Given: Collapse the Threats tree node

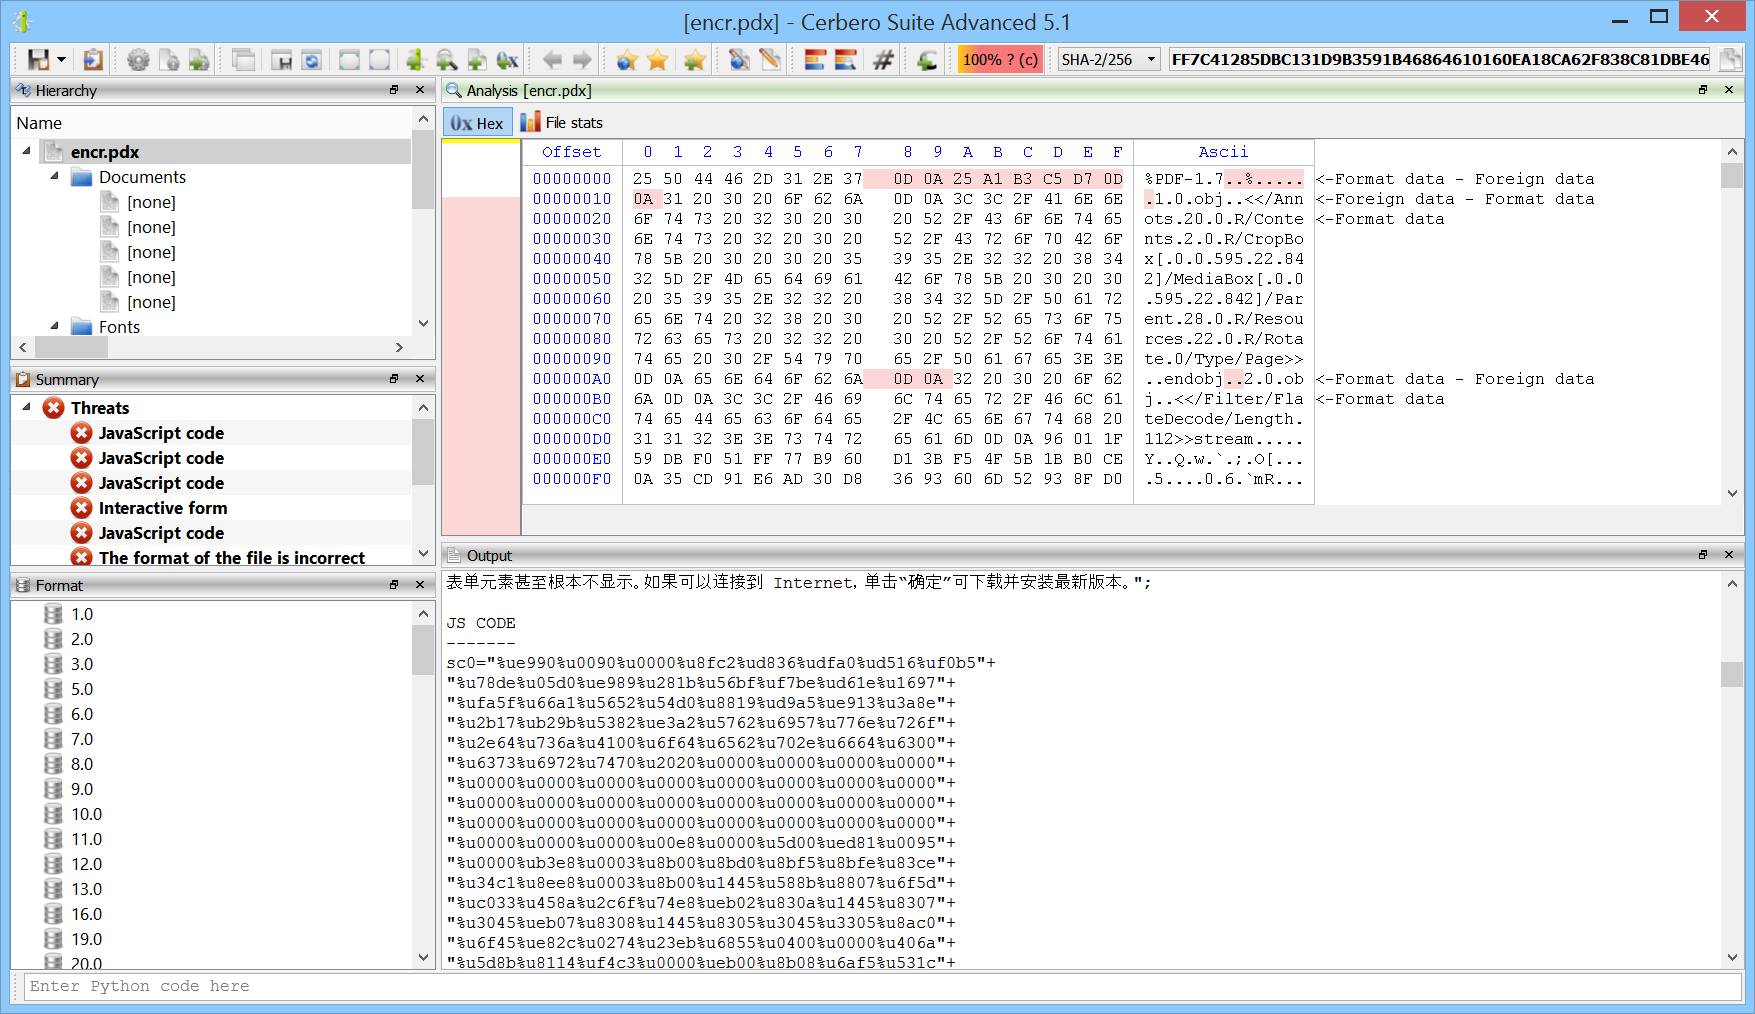Looking at the screenshot, I should tap(26, 407).
